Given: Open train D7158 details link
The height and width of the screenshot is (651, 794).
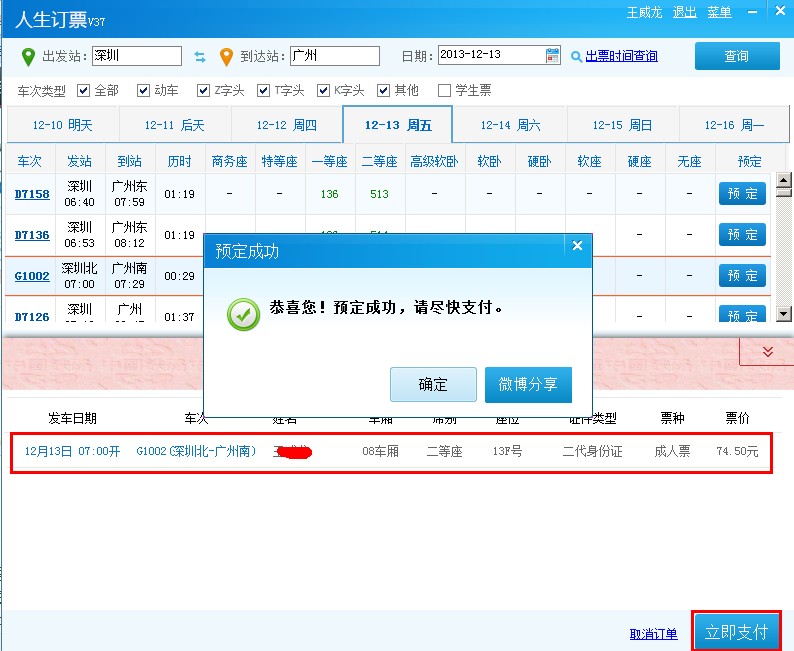Looking at the screenshot, I should point(32,194).
